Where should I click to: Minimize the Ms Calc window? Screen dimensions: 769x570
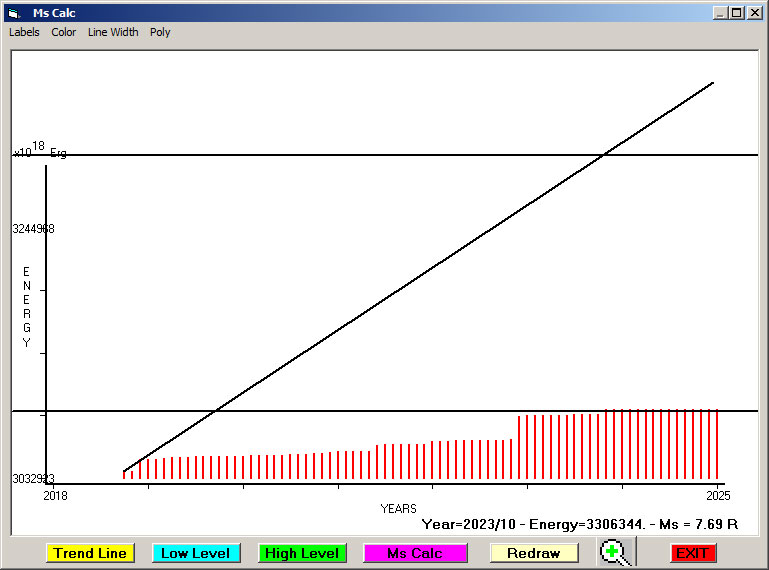[720, 13]
